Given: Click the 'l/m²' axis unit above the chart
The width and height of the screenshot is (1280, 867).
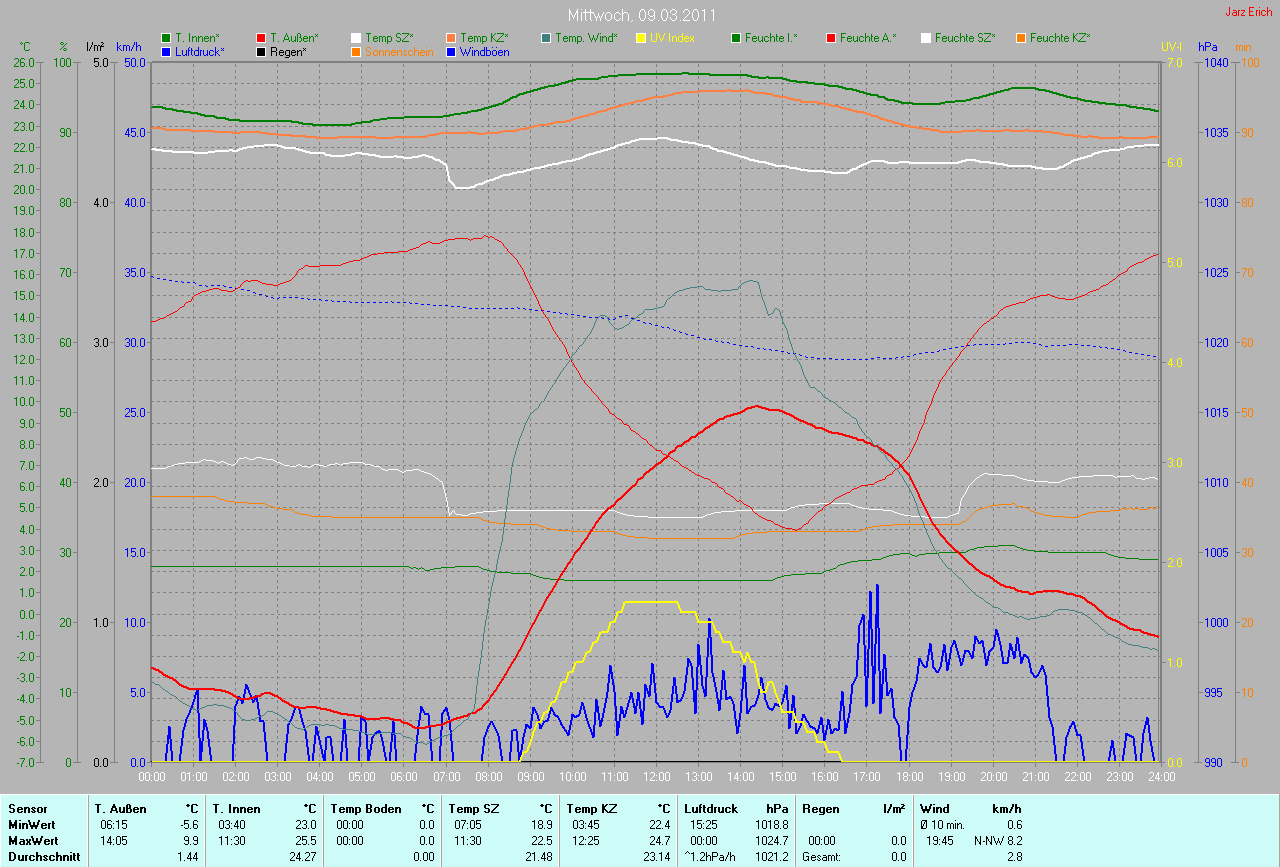Looking at the screenshot, I should [x=95, y=47].
